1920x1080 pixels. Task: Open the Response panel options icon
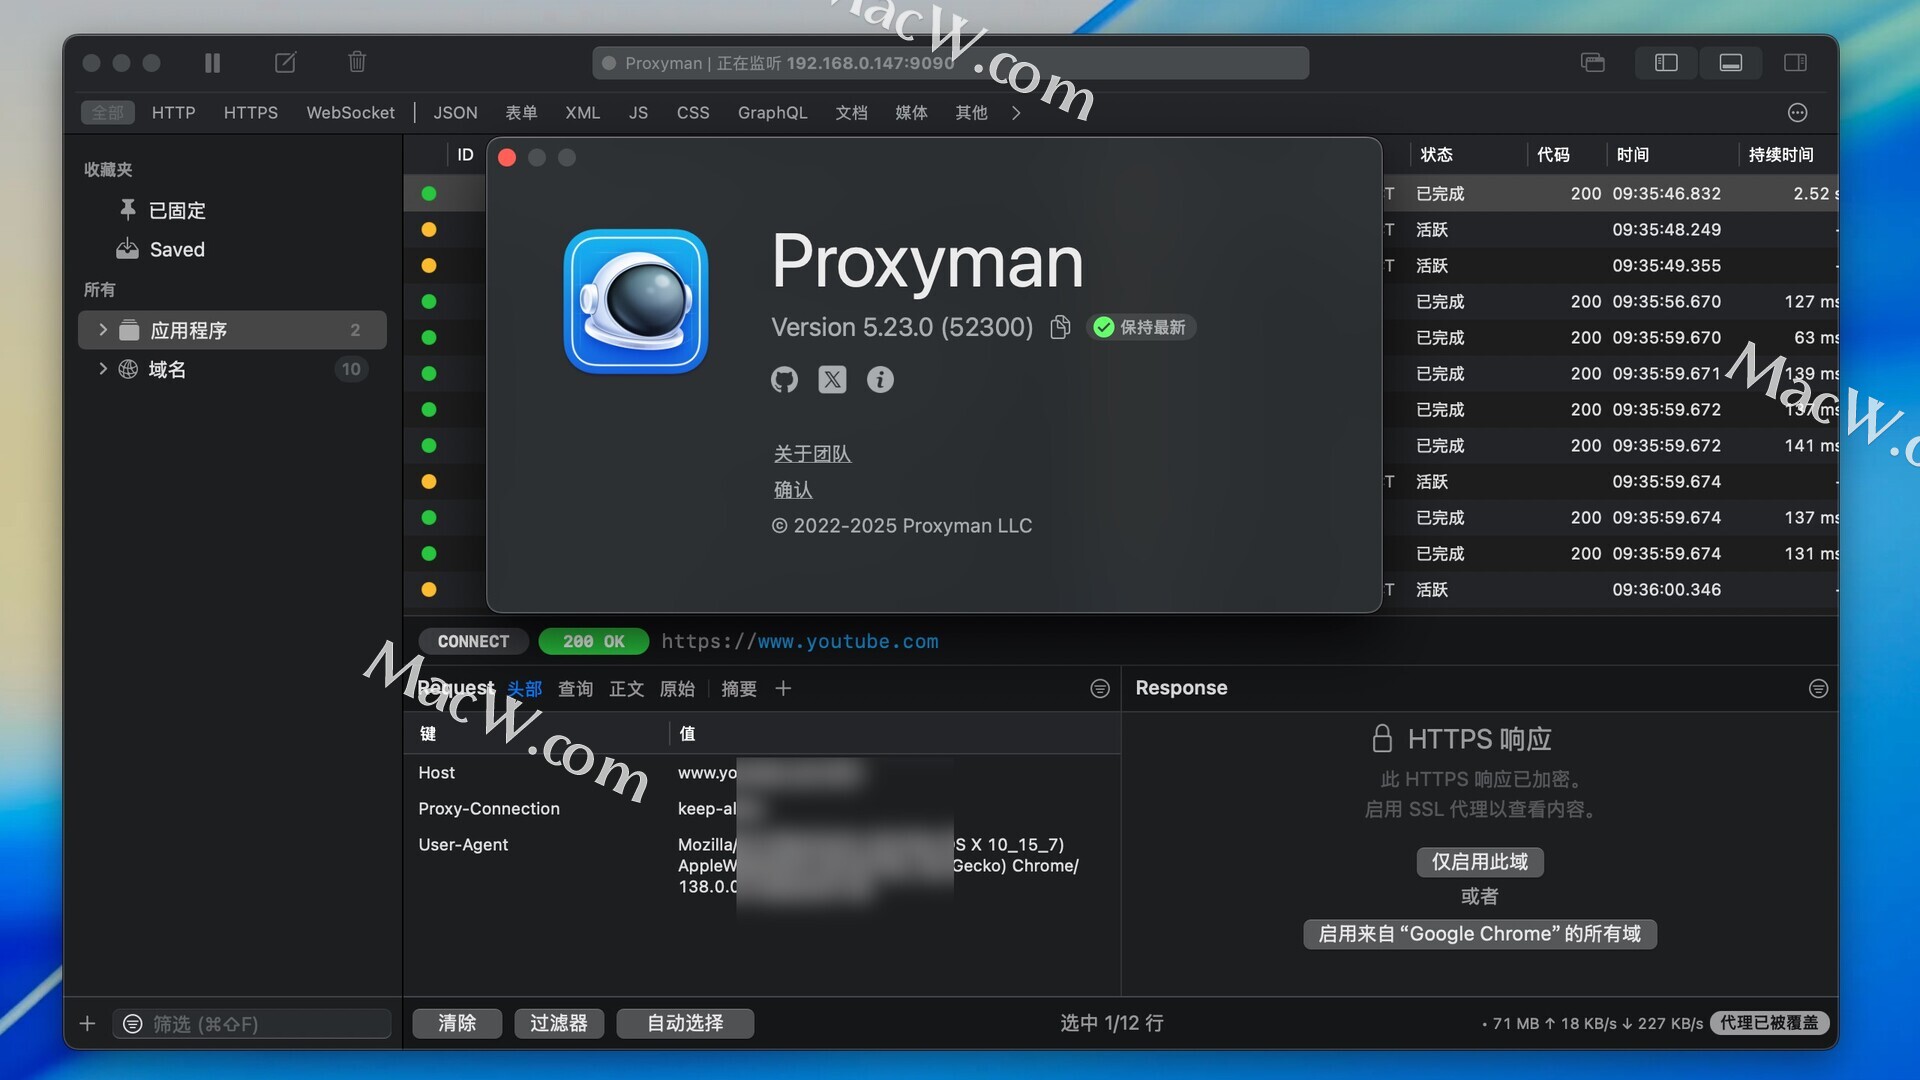1818,688
